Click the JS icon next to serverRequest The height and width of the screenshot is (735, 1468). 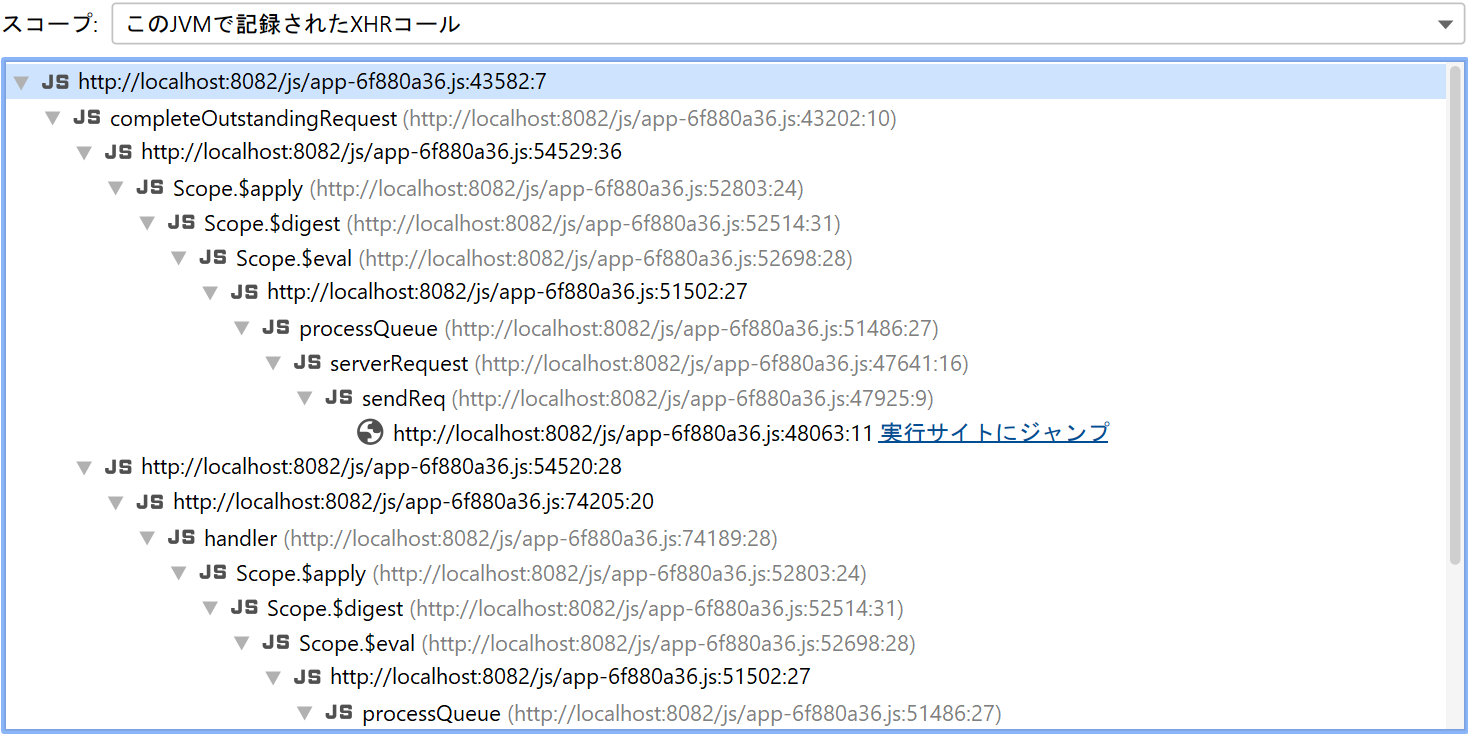pyautogui.click(x=307, y=362)
